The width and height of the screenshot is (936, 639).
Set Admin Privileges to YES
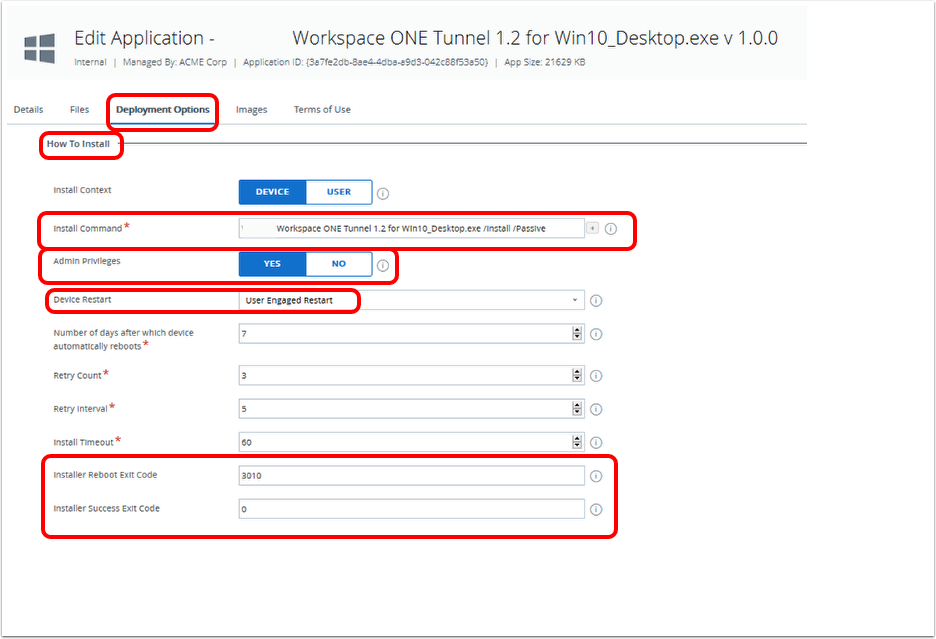point(272,264)
